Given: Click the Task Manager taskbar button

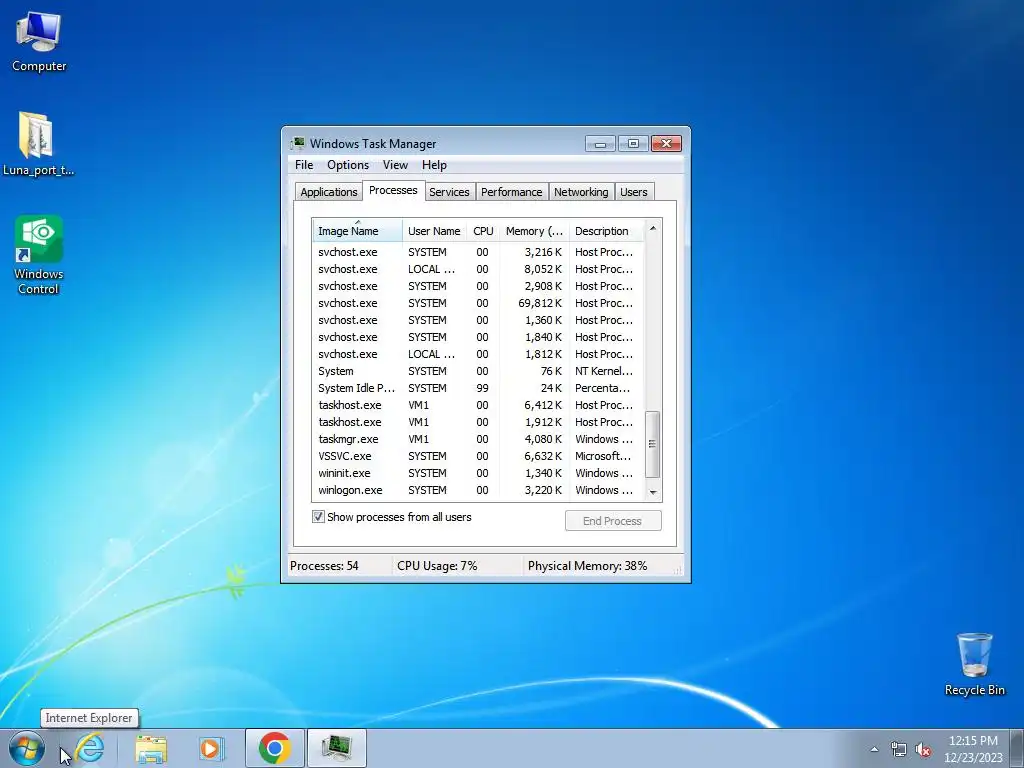Looking at the screenshot, I should pyautogui.click(x=336, y=748).
